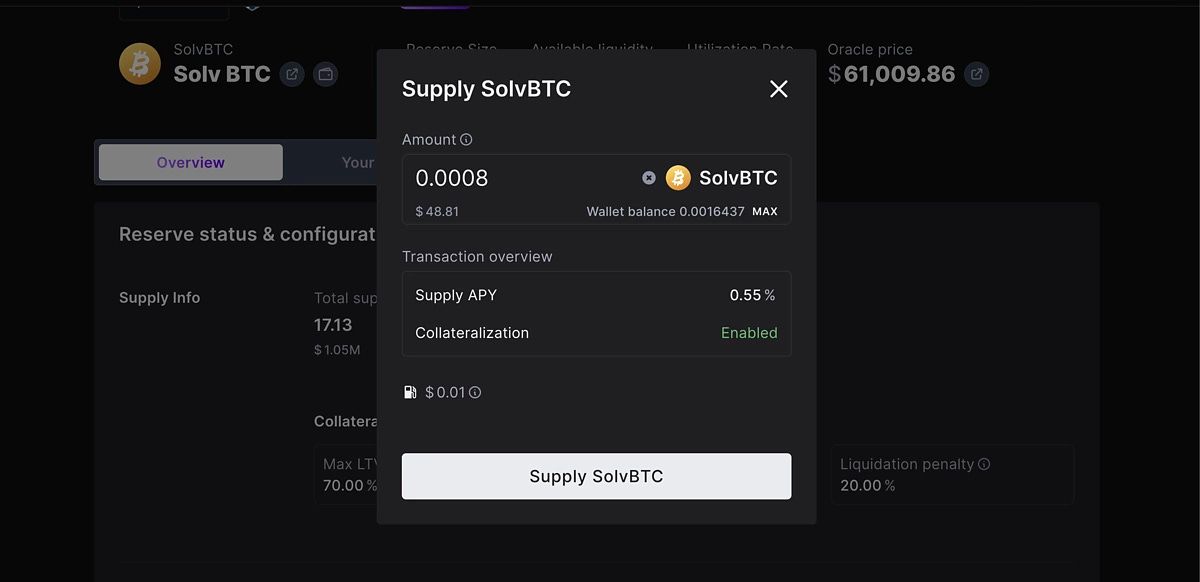
Task: Click the gas pump fee icon
Action: click(410, 393)
